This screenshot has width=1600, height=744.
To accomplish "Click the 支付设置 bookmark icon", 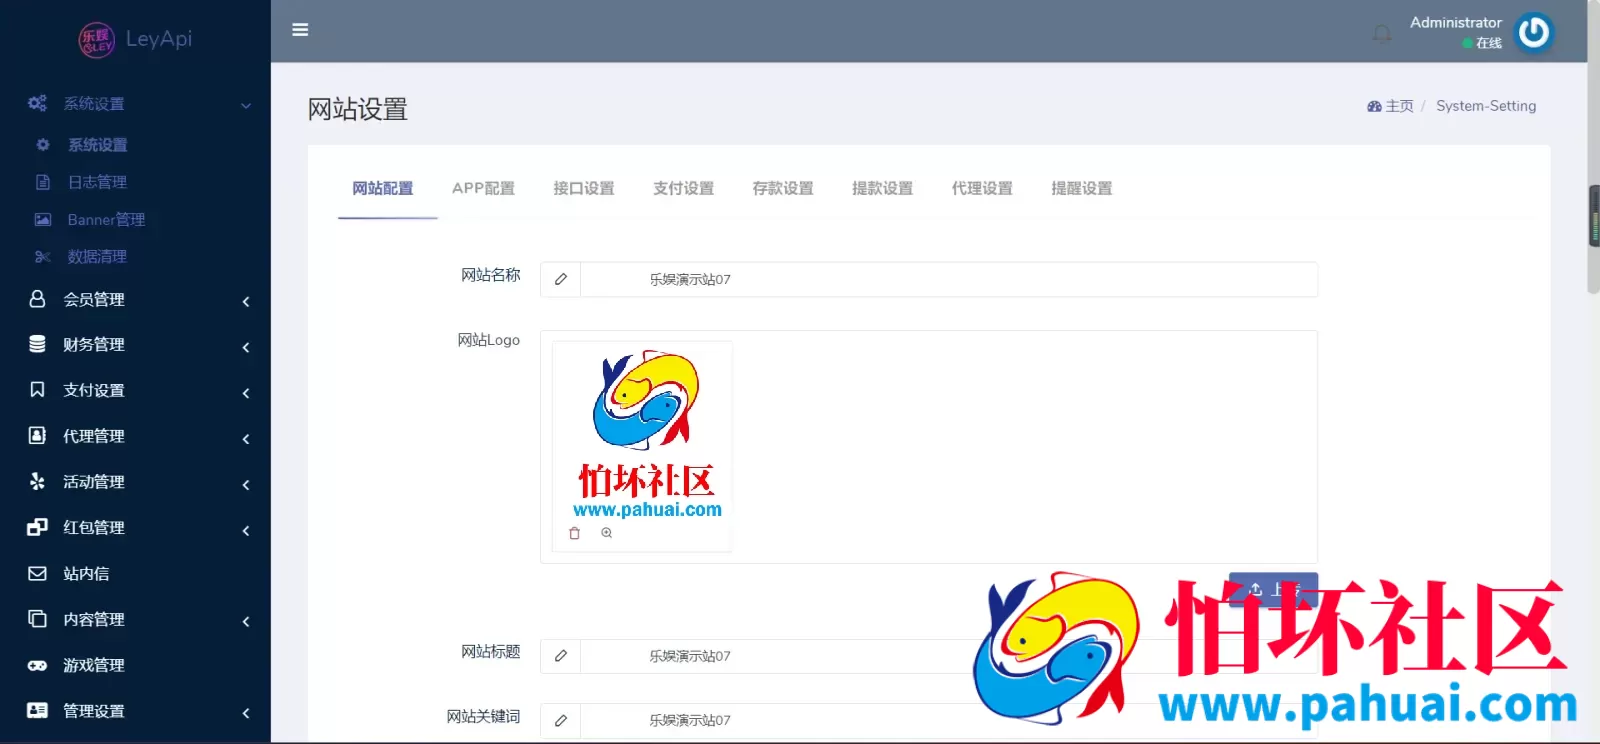I will (37, 389).
